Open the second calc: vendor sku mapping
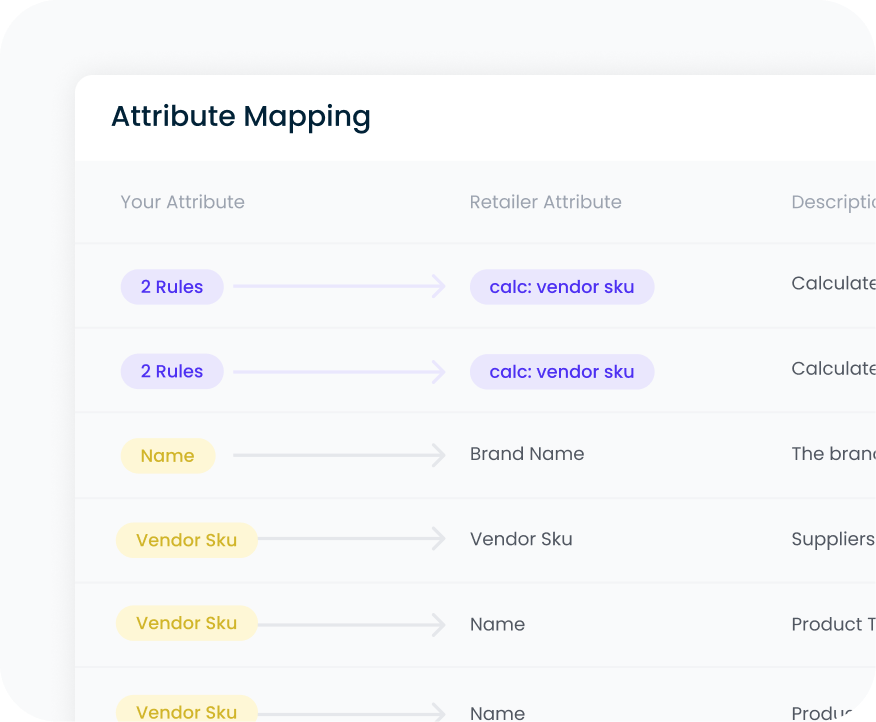876x722 pixels. (561, 371)
